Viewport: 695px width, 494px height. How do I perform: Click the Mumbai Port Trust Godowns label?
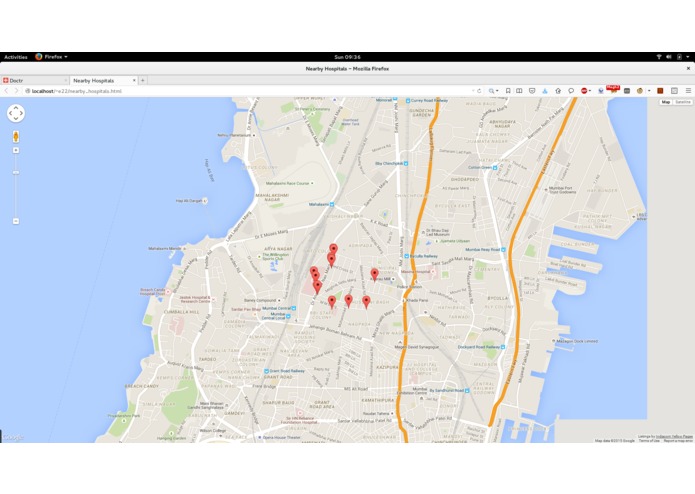click(x=562, y=190)
